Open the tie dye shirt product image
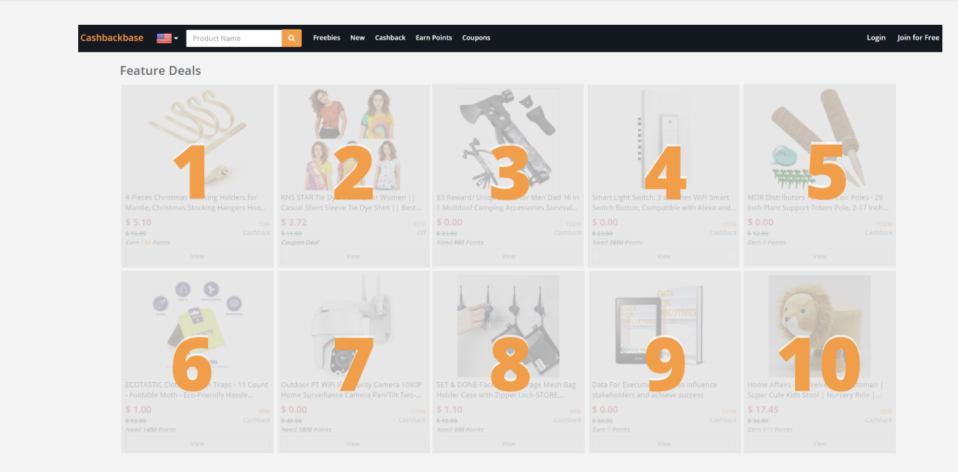The height and width of the screenshot is (472, 958). point(353,135)
